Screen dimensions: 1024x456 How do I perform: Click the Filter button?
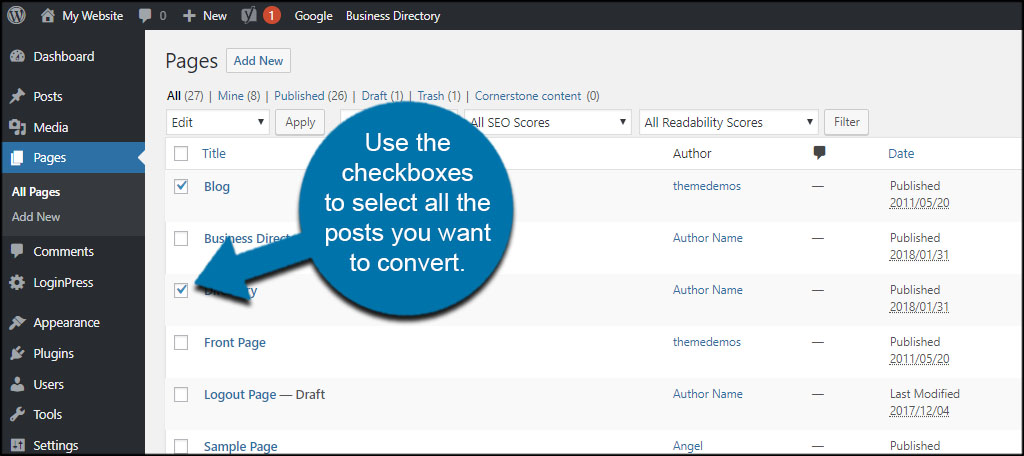click(846, 122)
